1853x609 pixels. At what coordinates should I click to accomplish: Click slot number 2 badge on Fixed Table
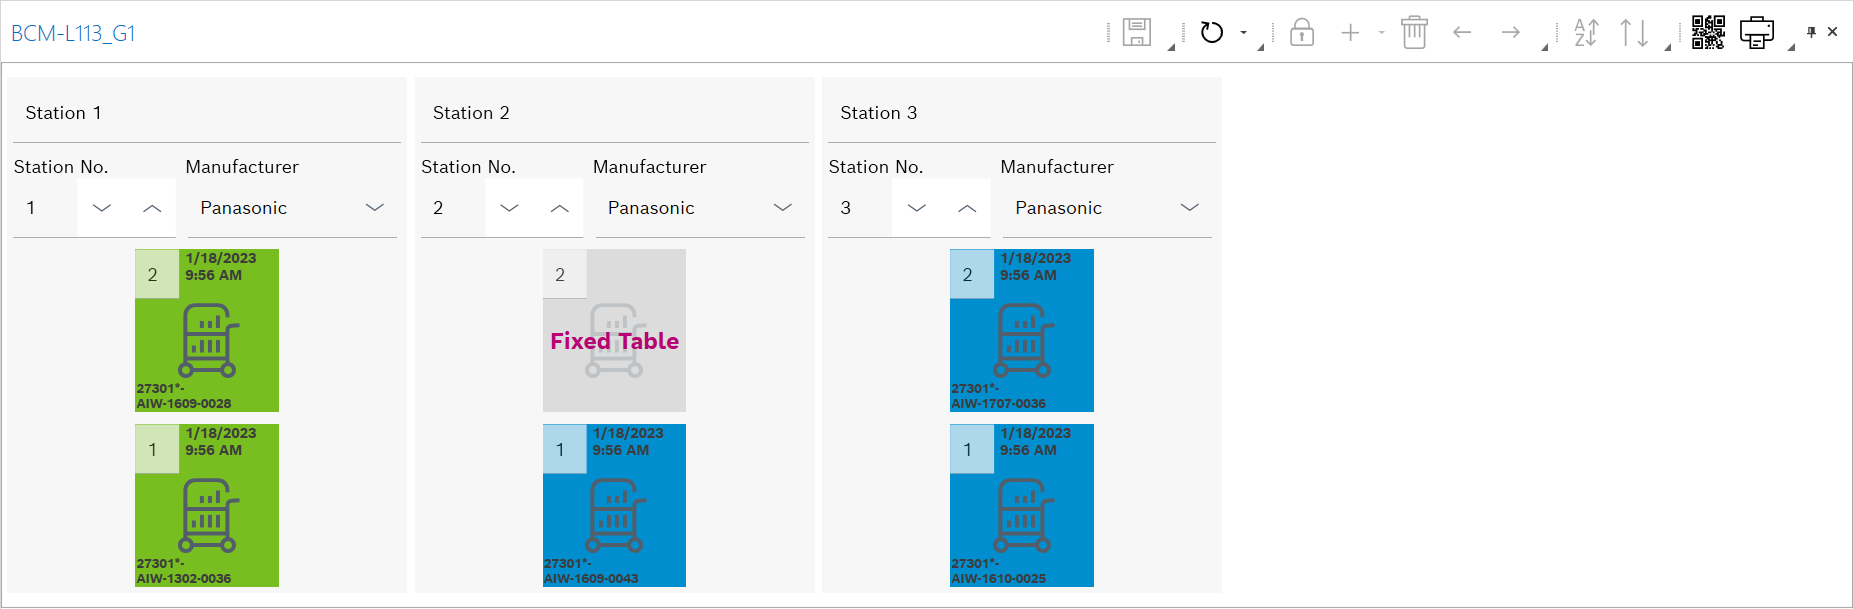pyautogui.click(x=565, y=274)
